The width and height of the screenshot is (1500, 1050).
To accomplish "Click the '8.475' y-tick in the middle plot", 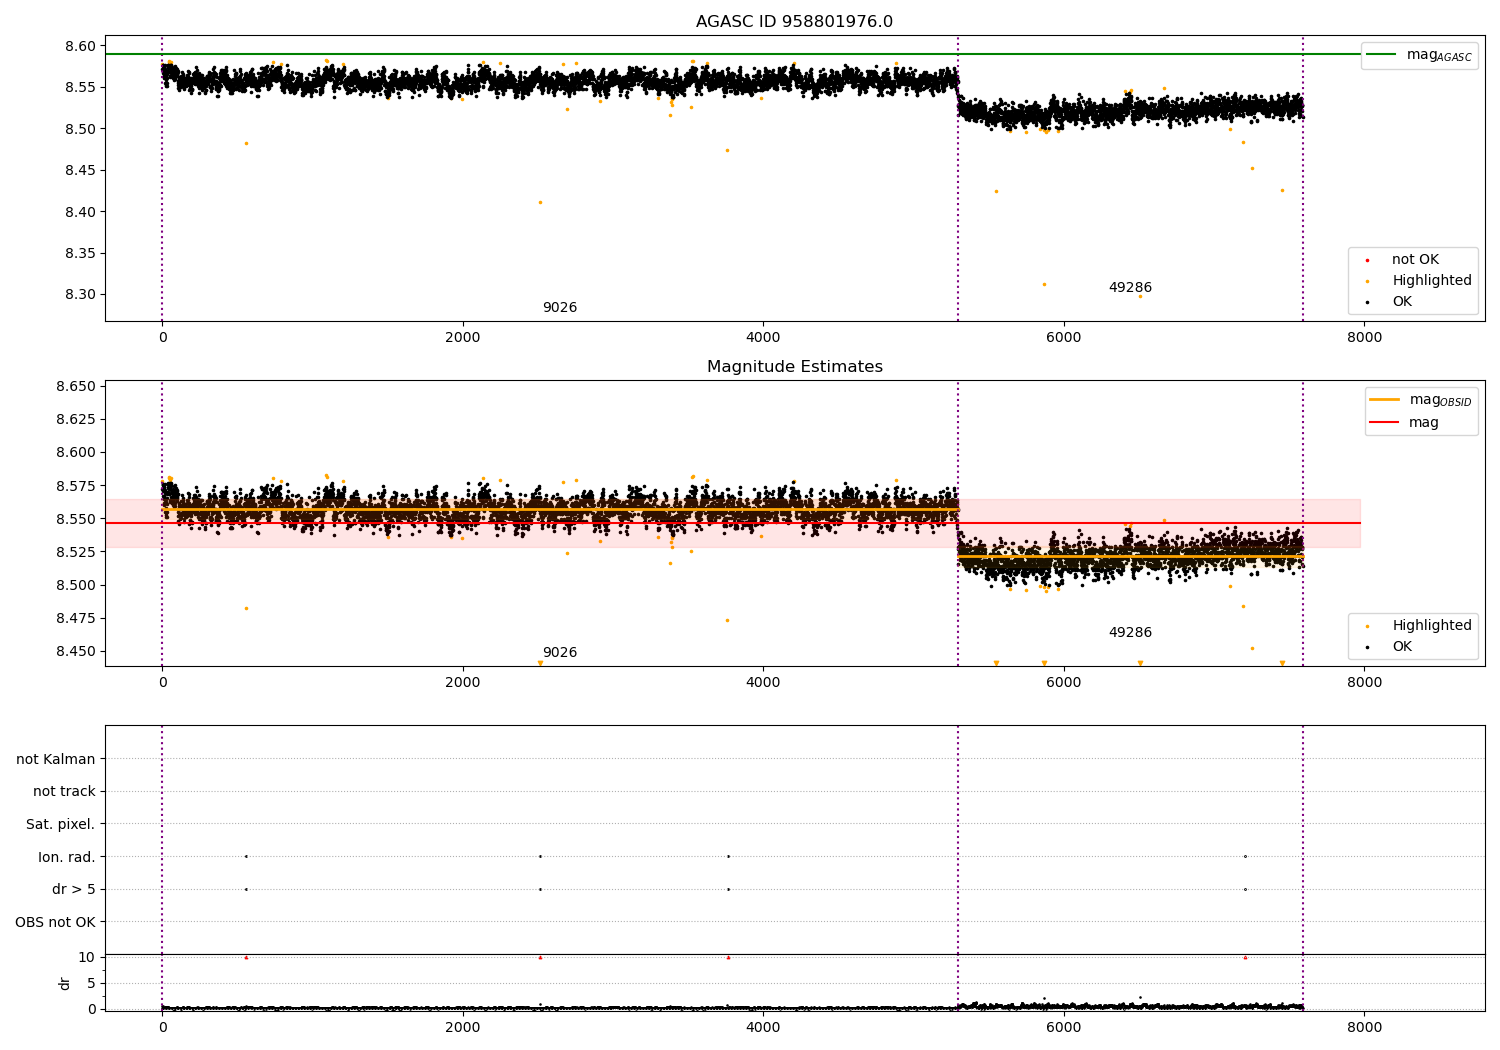I will [78, 618].
